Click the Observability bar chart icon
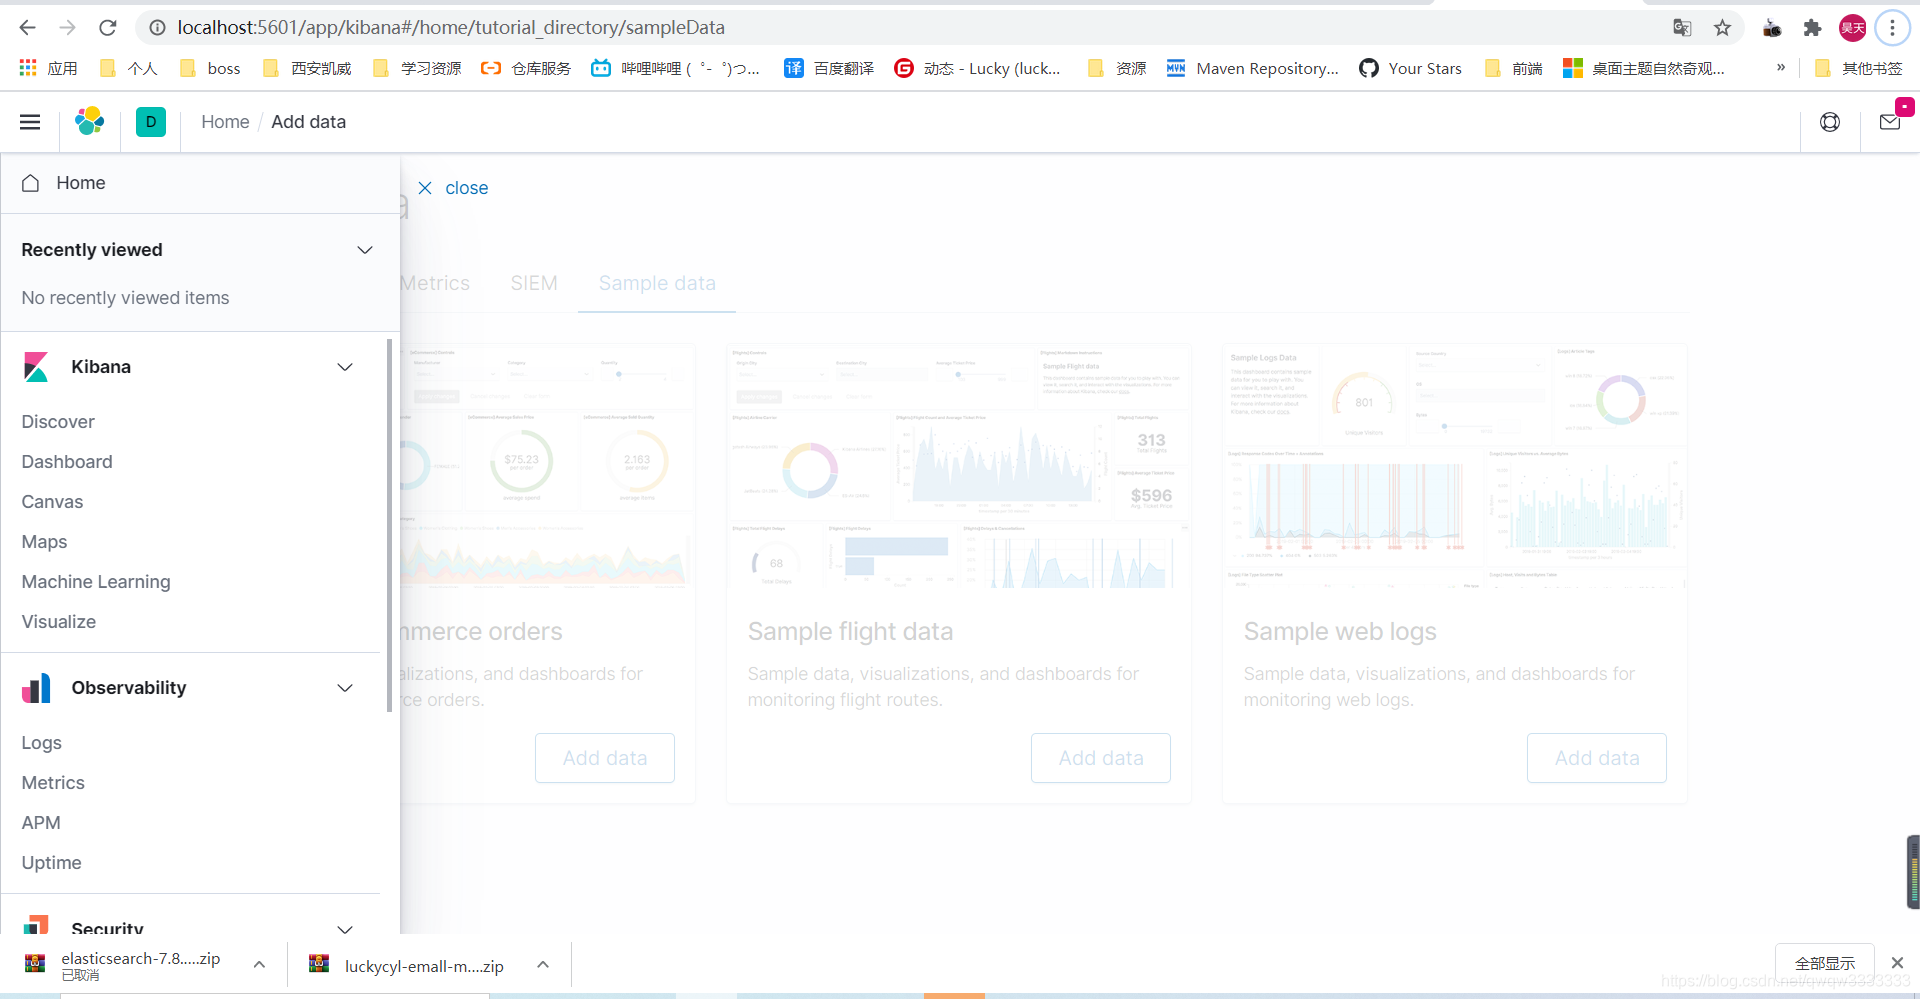Screen dimensions: 1920x999 pyautogui.click(x=36, y=688)
